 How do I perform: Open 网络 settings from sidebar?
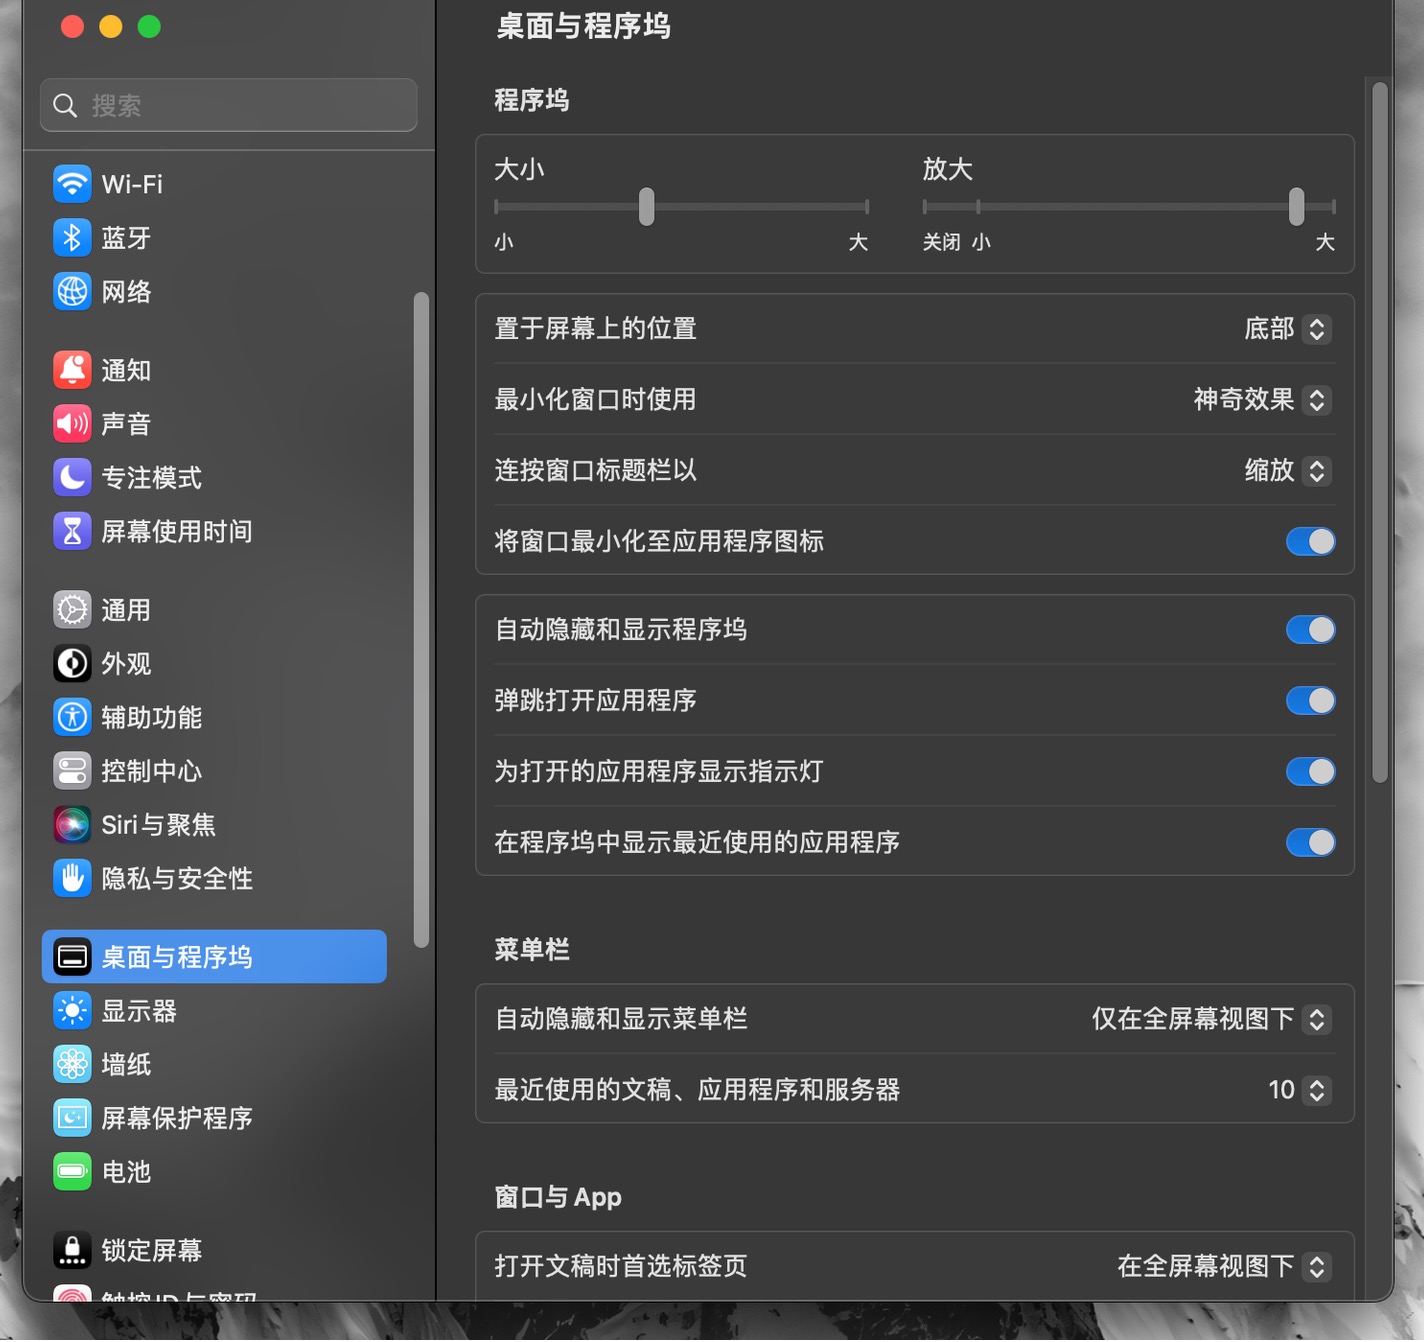click(71, 291)
